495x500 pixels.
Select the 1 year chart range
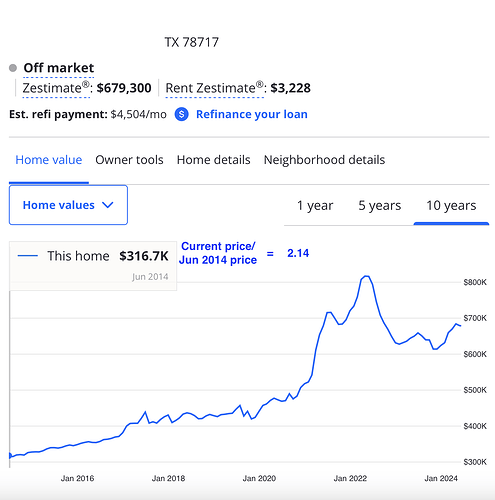coord(315,205)
